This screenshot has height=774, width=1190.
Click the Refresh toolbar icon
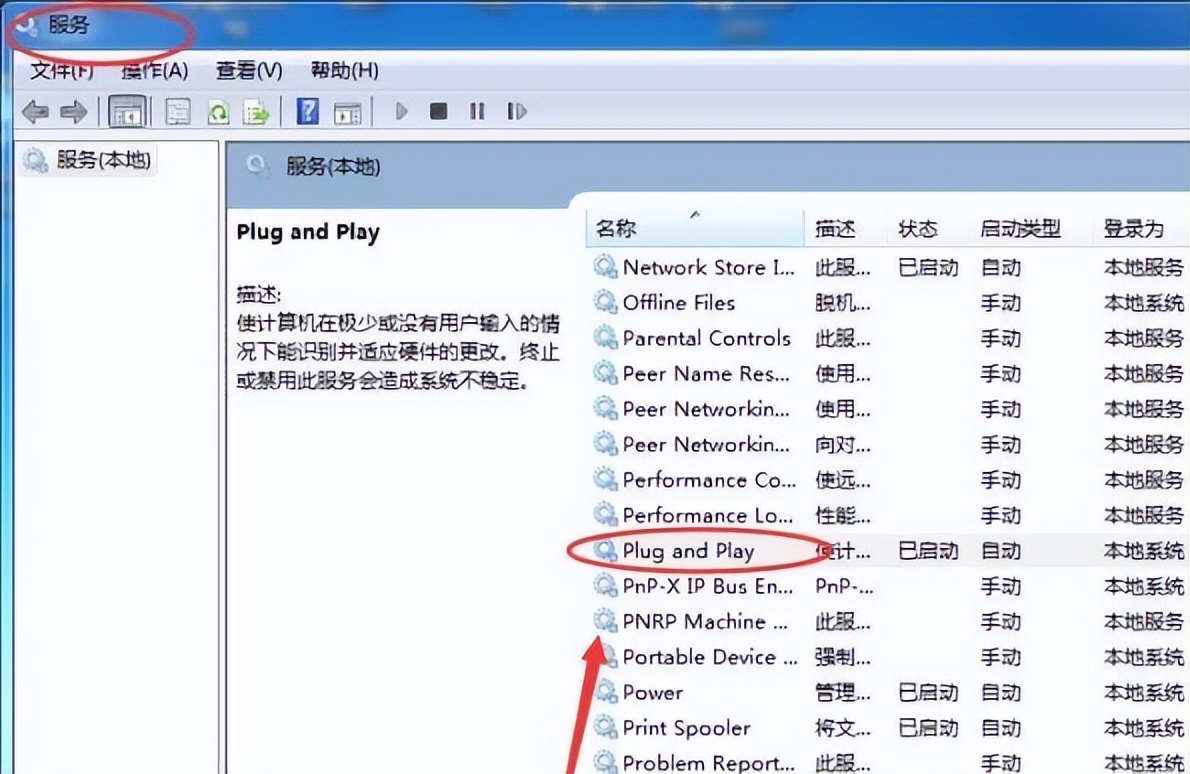(x=218, y=112)
